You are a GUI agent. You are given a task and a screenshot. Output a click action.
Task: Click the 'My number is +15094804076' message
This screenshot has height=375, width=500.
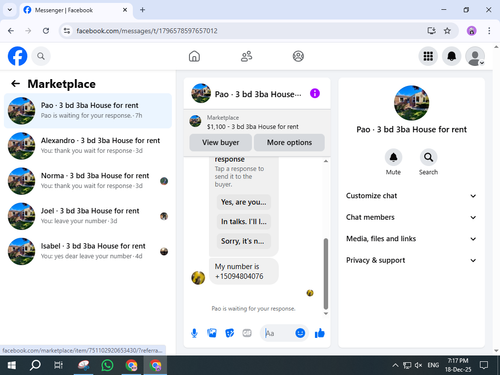point(244,271)
